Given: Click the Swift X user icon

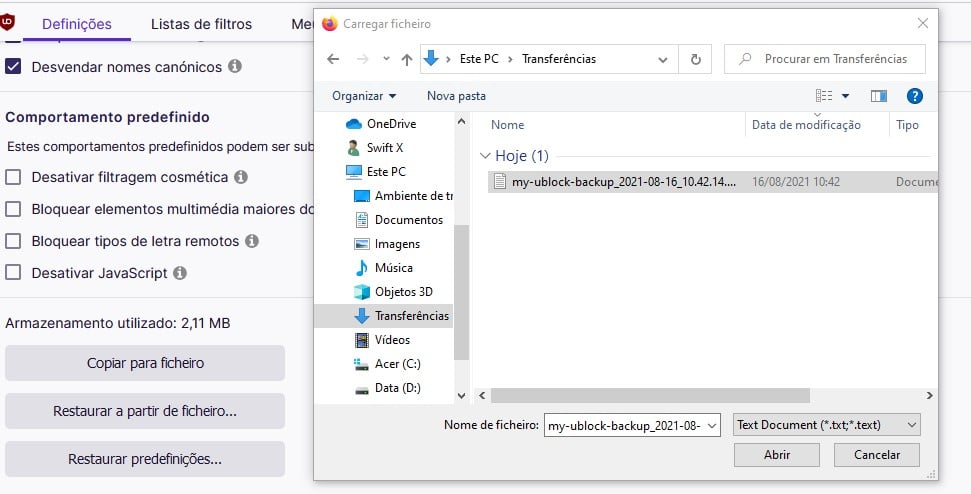Looking at the screenshot, I should coord(354,148).
